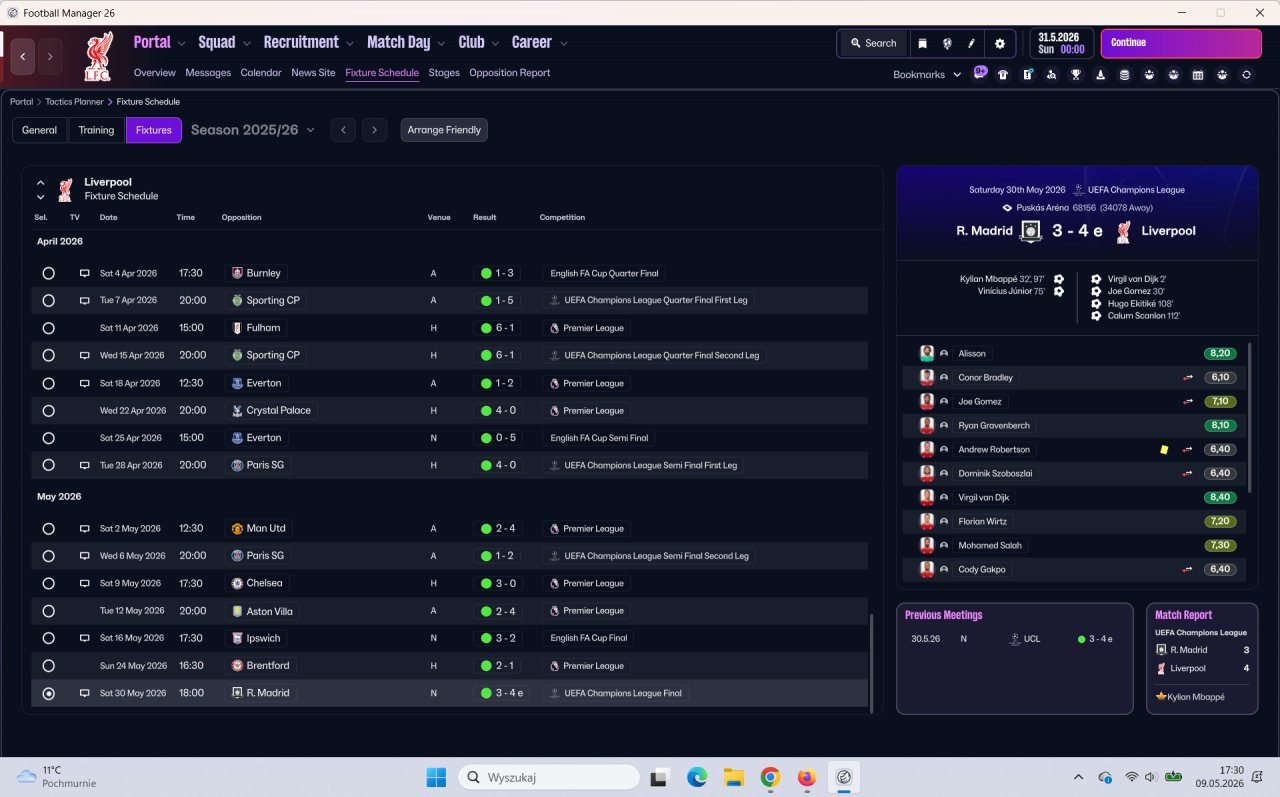The width and height of the screenshot is (1280, 797).
Task: Collapse Liverpool fixture list with up chevron
Action: [x=41, y=183]
